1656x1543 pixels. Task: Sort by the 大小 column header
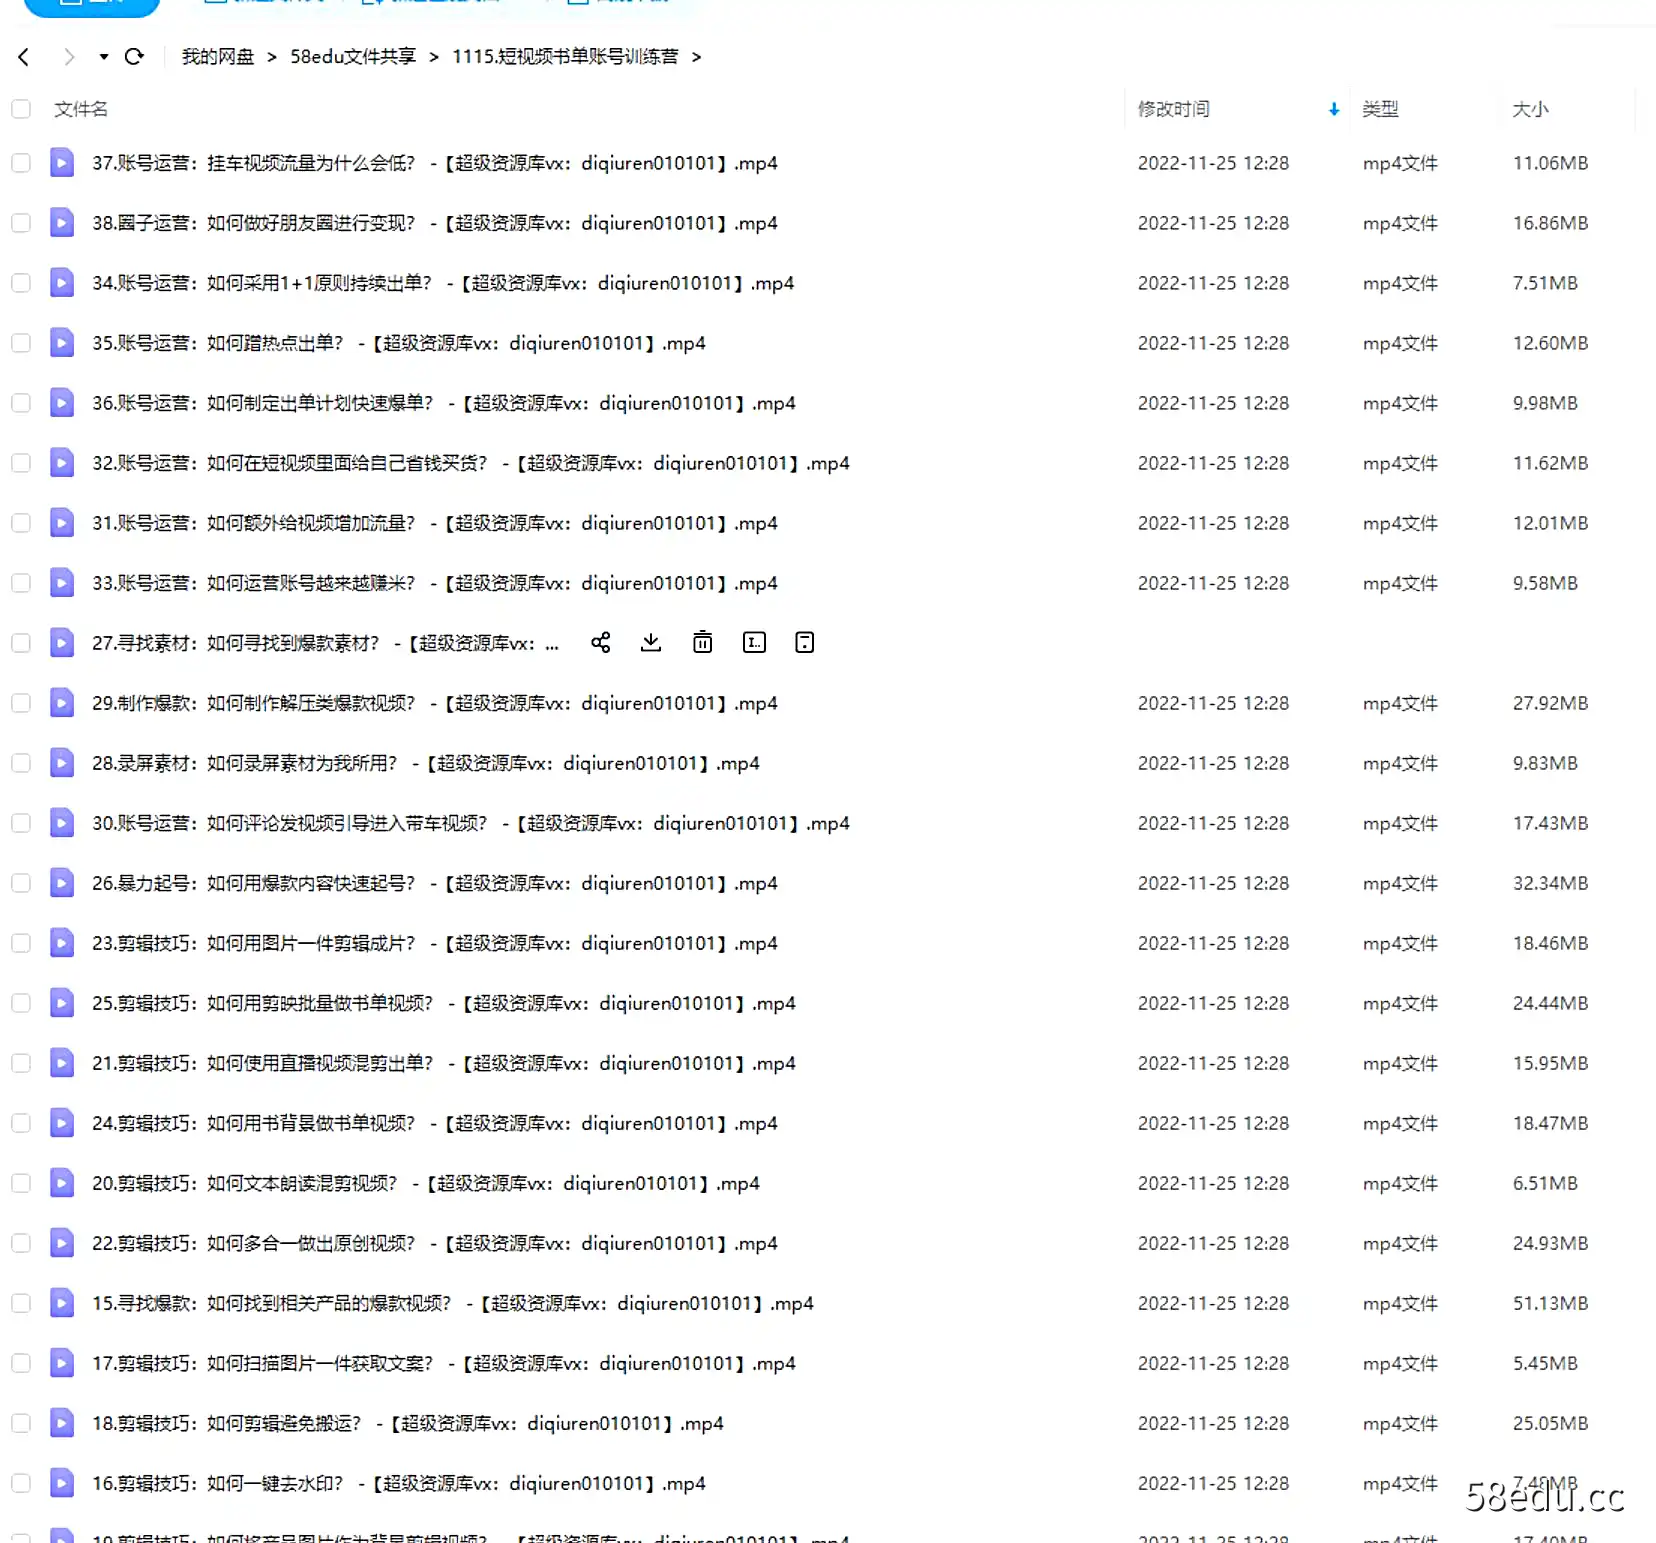(1530, 109)
